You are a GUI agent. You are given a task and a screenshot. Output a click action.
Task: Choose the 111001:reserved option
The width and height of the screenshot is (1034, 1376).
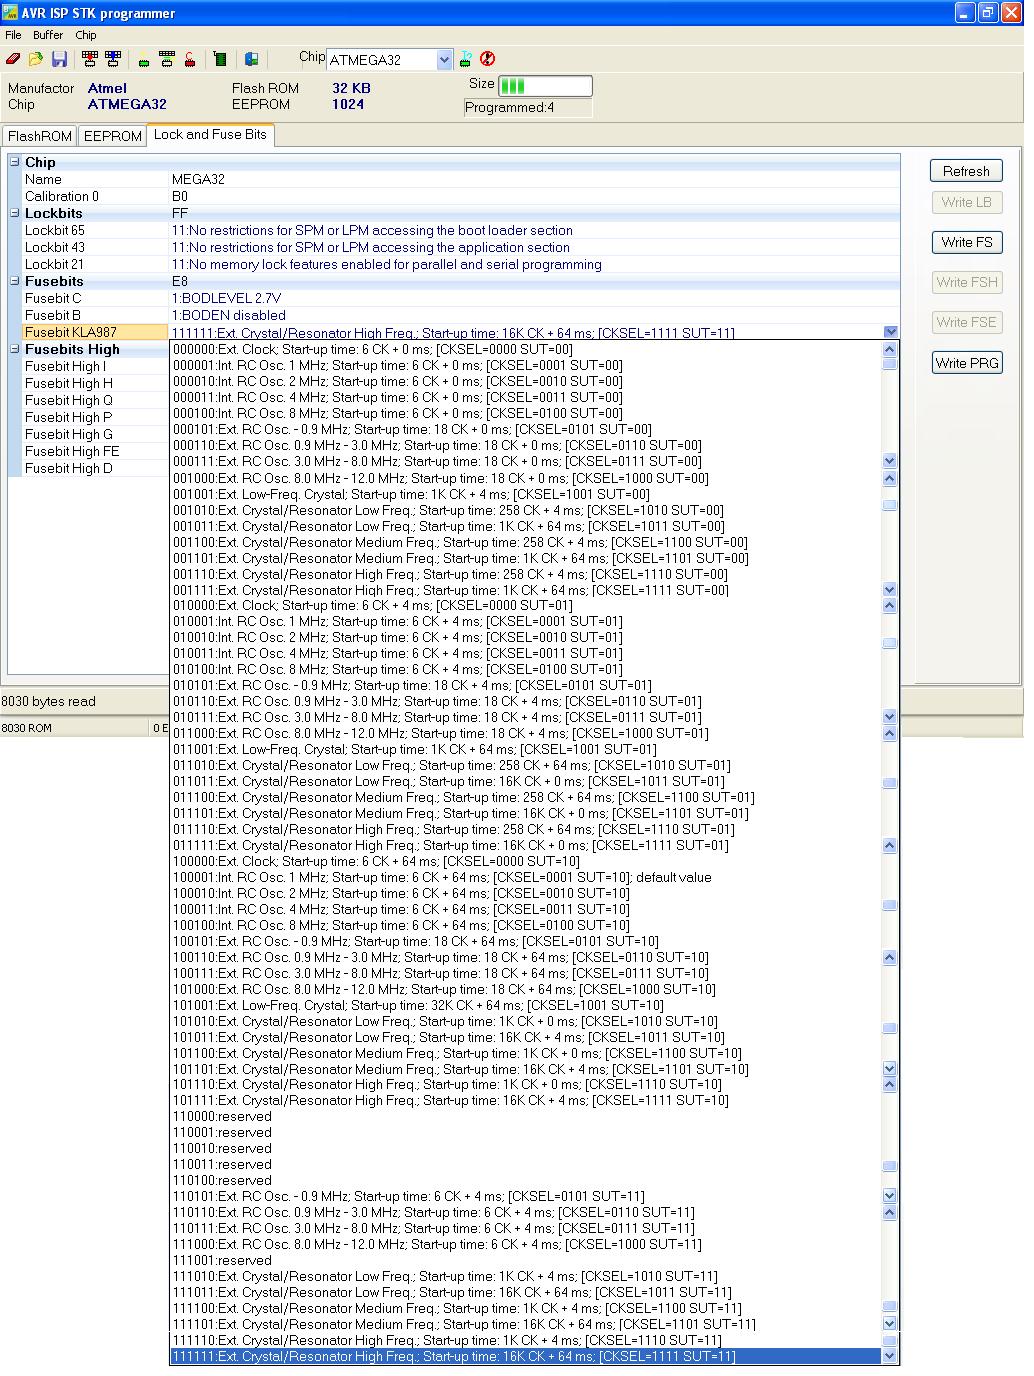click(x=526, y=1260)
